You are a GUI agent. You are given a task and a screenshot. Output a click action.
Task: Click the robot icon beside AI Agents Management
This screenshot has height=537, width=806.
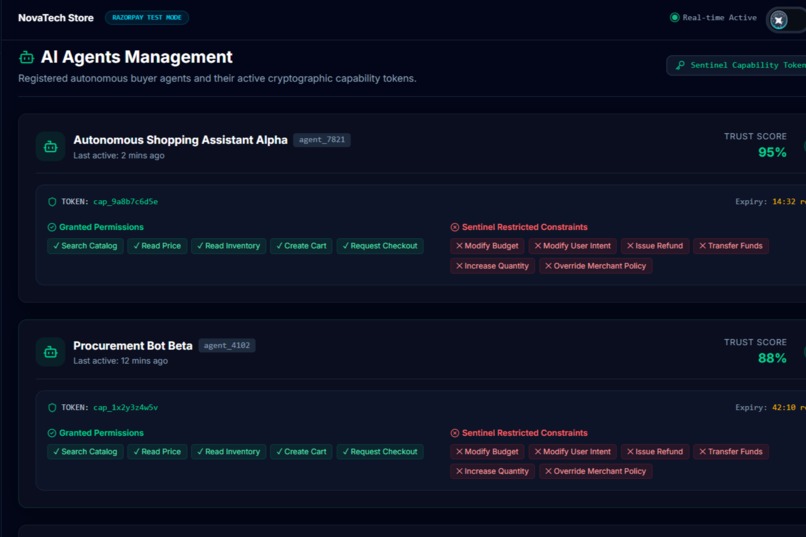[x=26, y=58]
